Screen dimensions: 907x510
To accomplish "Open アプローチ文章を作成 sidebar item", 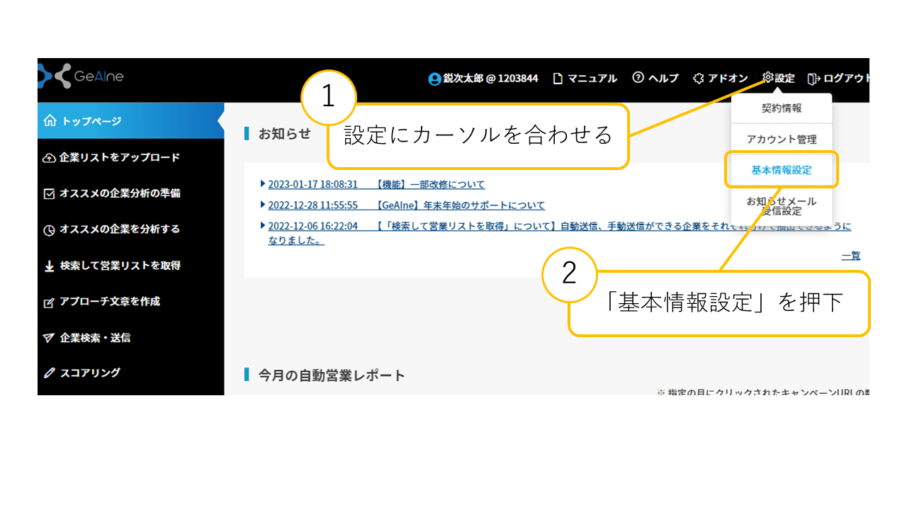I will [109, 301].
